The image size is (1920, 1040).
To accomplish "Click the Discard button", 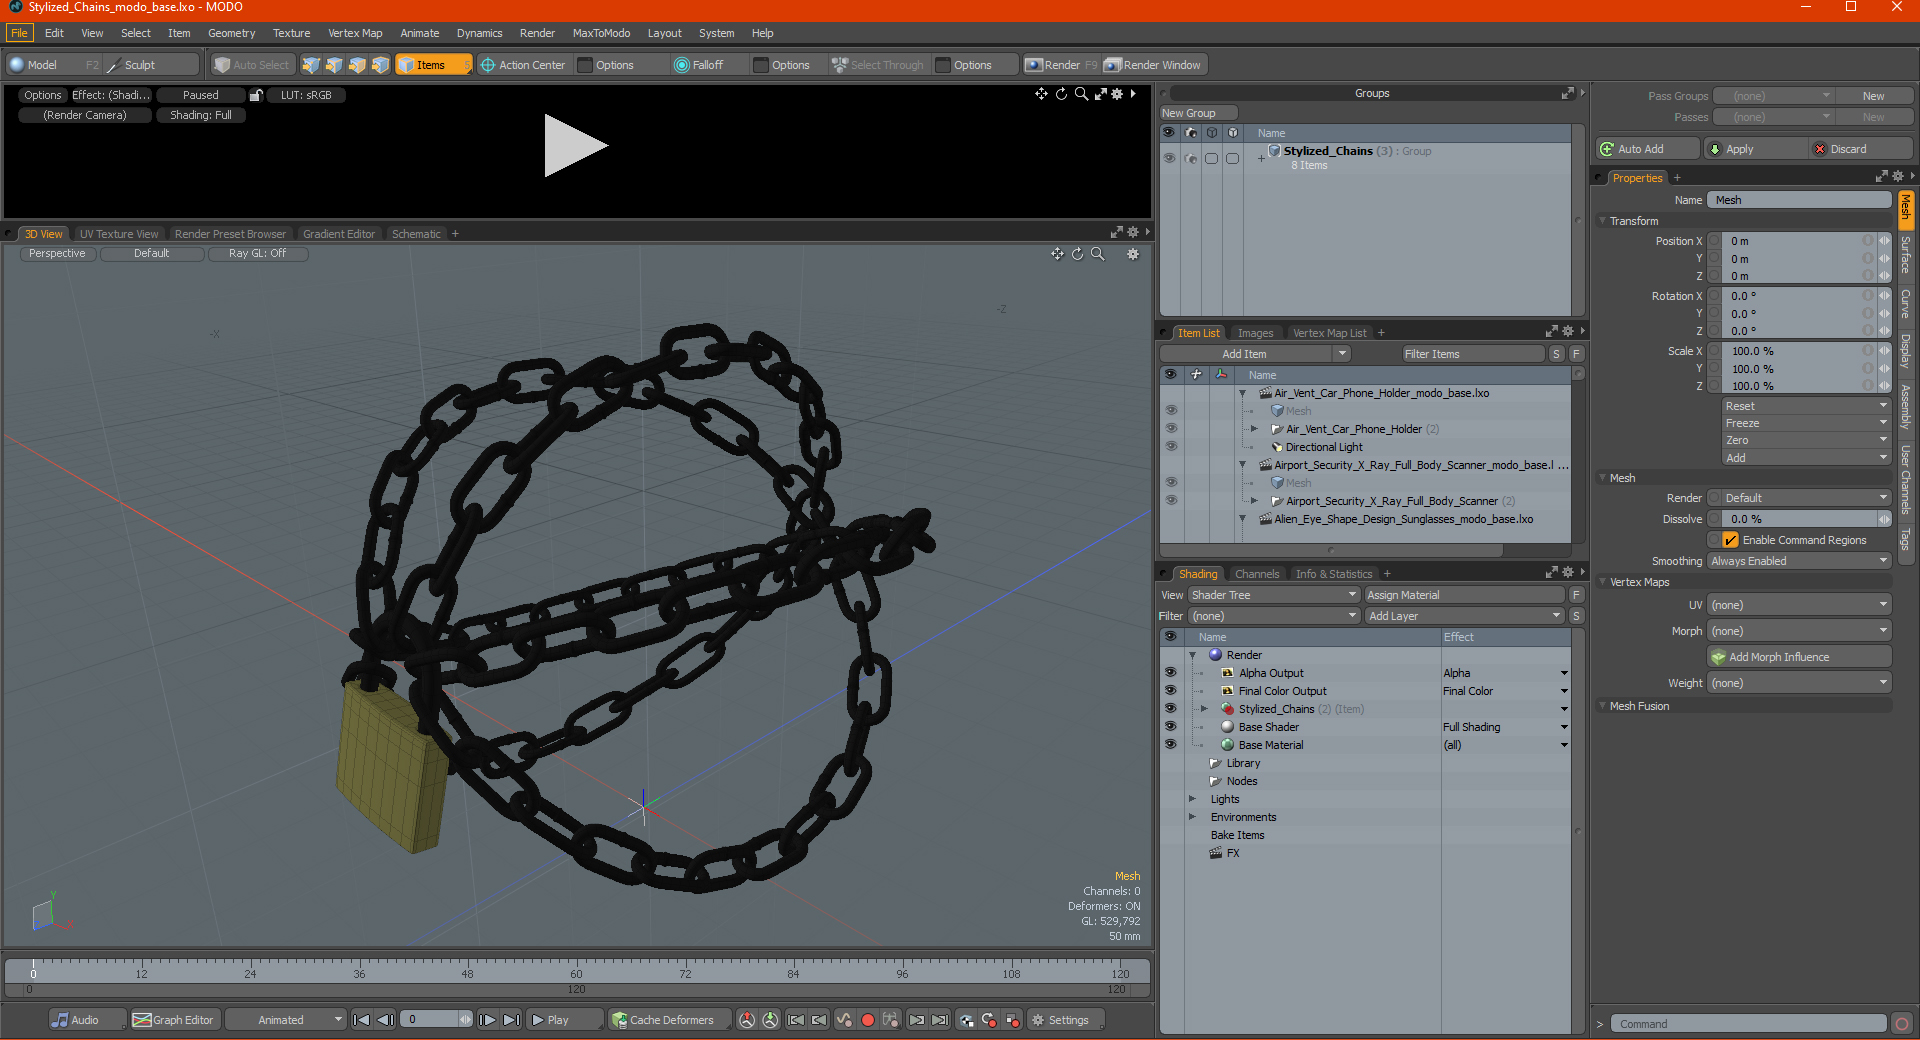I will (x=1861, y=149).
